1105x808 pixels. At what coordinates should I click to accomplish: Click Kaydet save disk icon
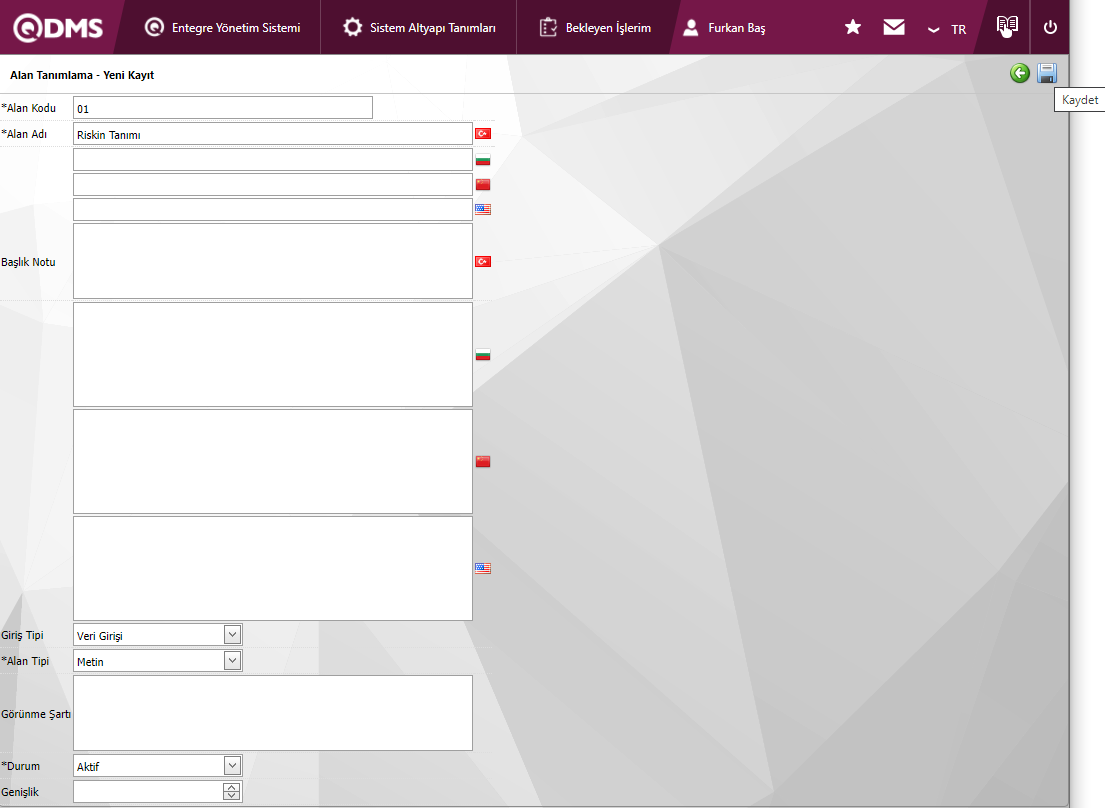click(x=1047, y=73)
